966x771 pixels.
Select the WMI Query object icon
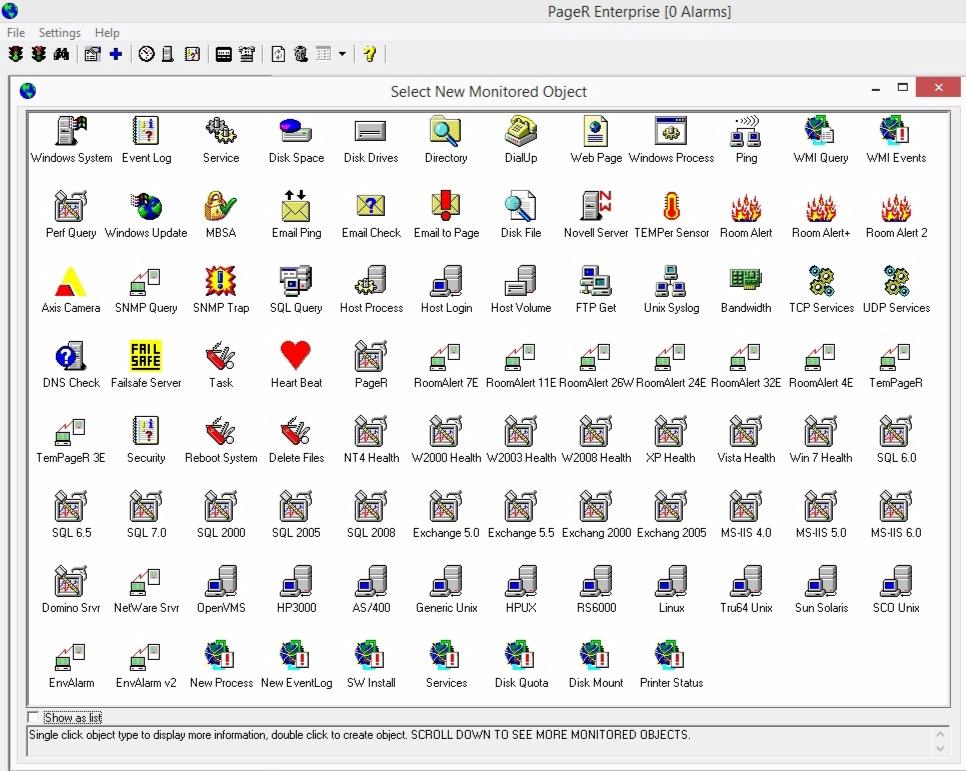(821, 131)
